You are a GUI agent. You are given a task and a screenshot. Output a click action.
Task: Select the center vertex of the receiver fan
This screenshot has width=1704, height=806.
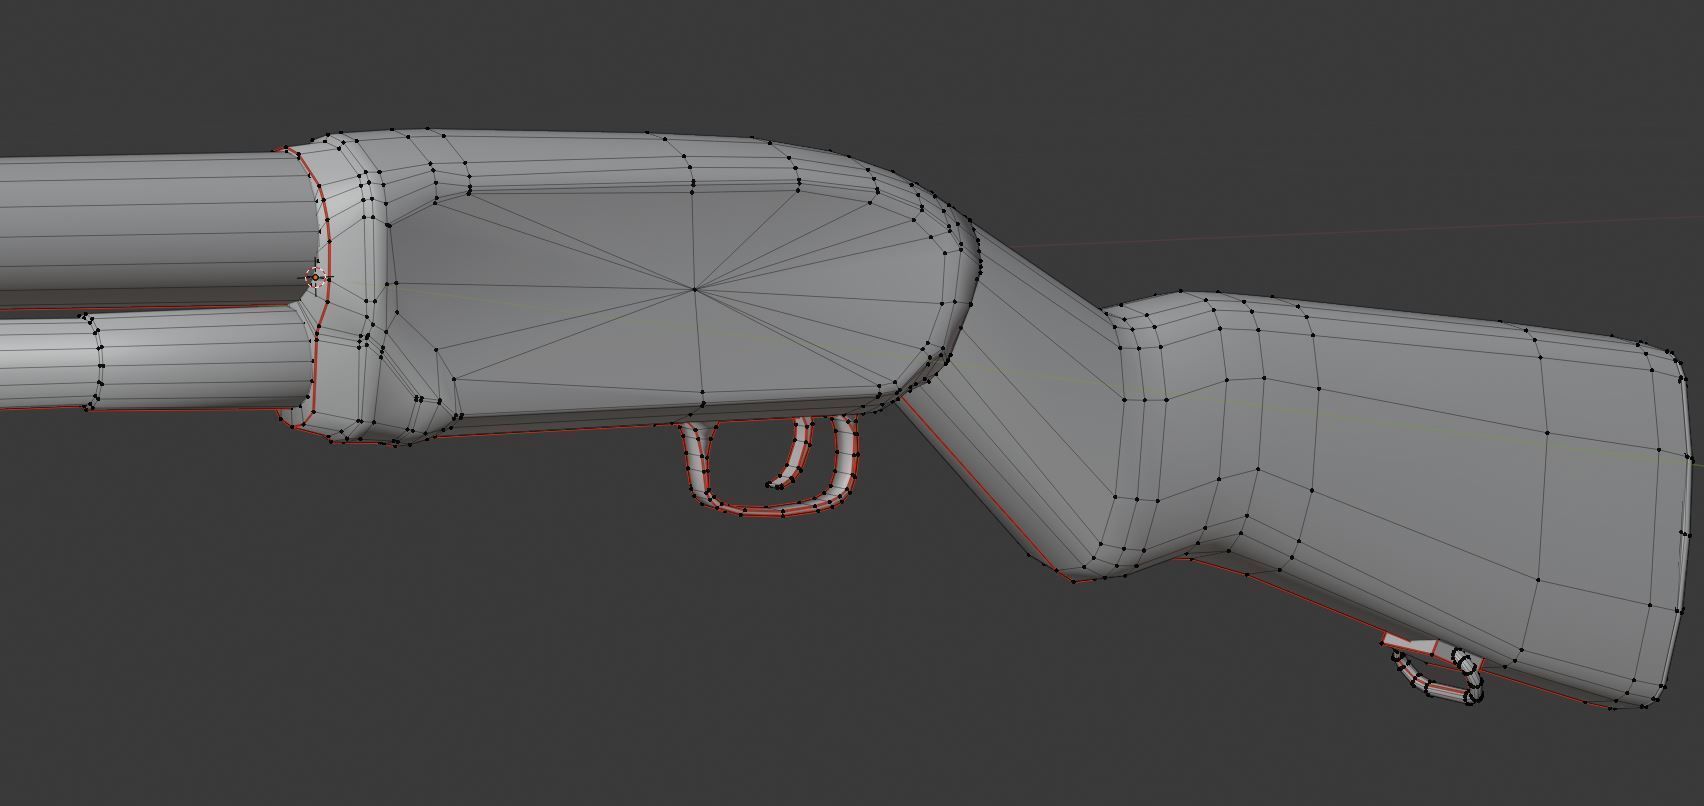[695, 289]
